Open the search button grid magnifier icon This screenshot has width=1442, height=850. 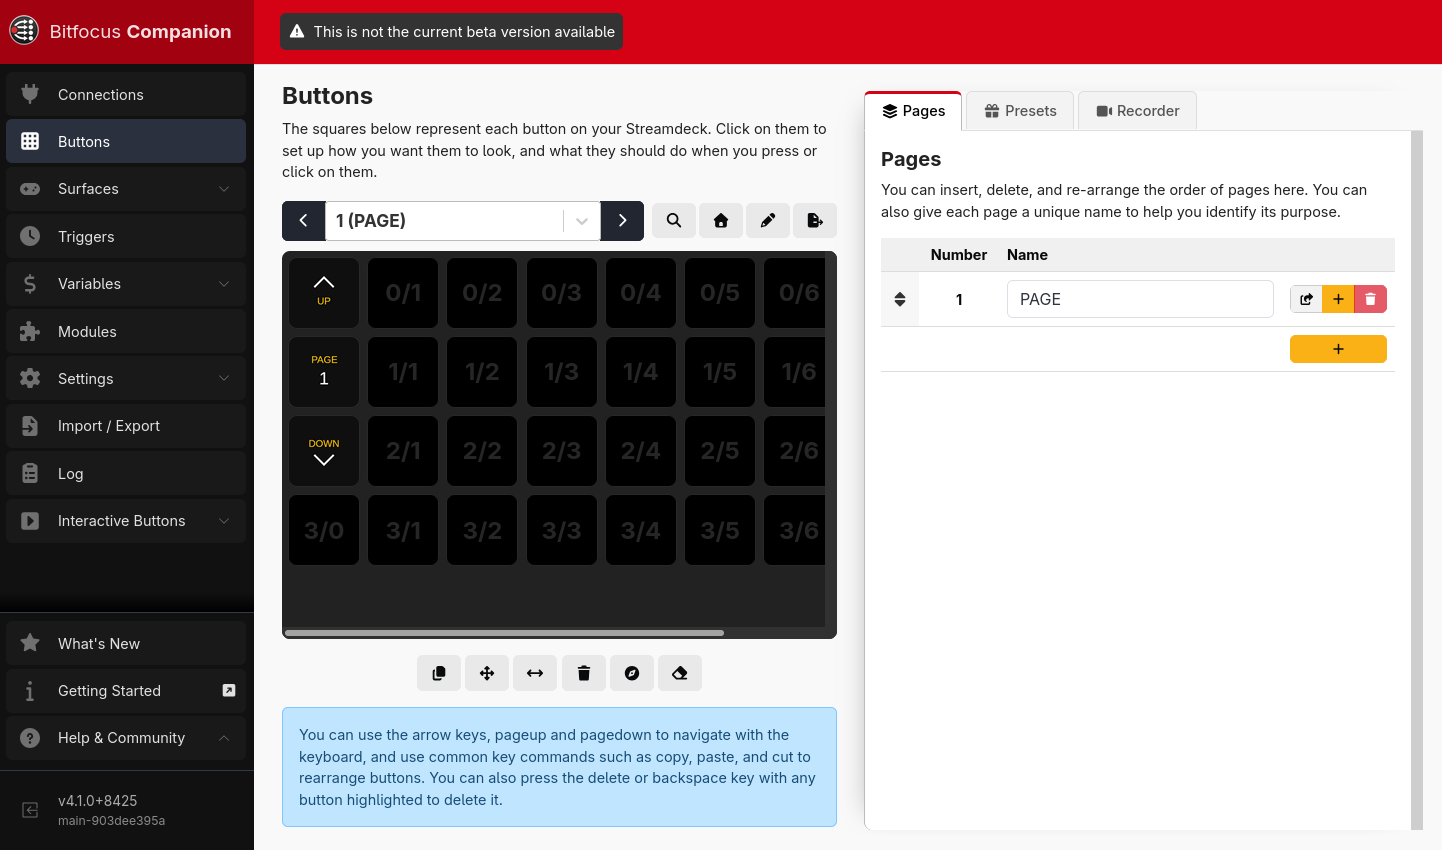coord(674,221)
